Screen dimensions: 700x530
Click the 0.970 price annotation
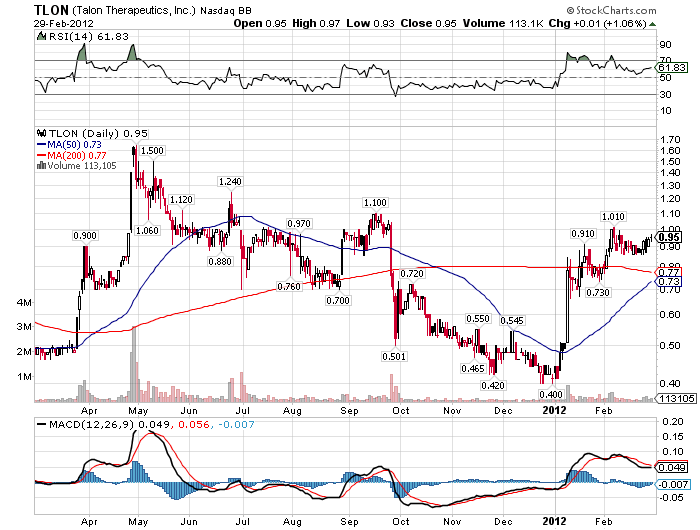tap(299, 223)
